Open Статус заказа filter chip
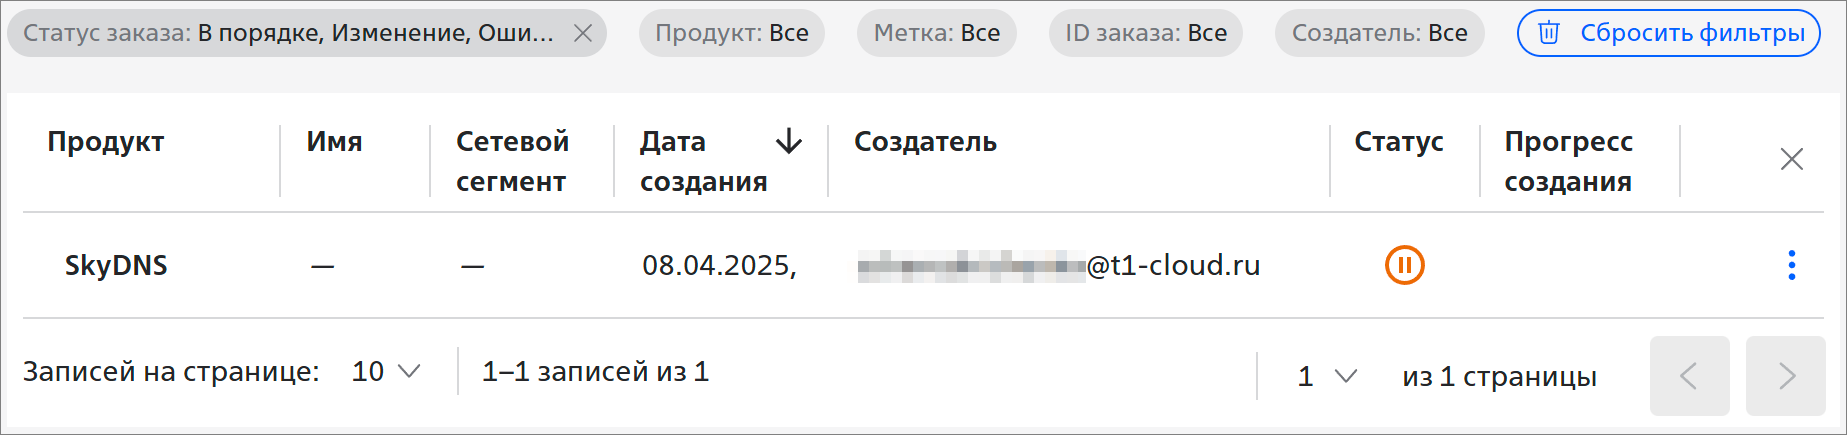1847x435 pixels. point(289,33)
